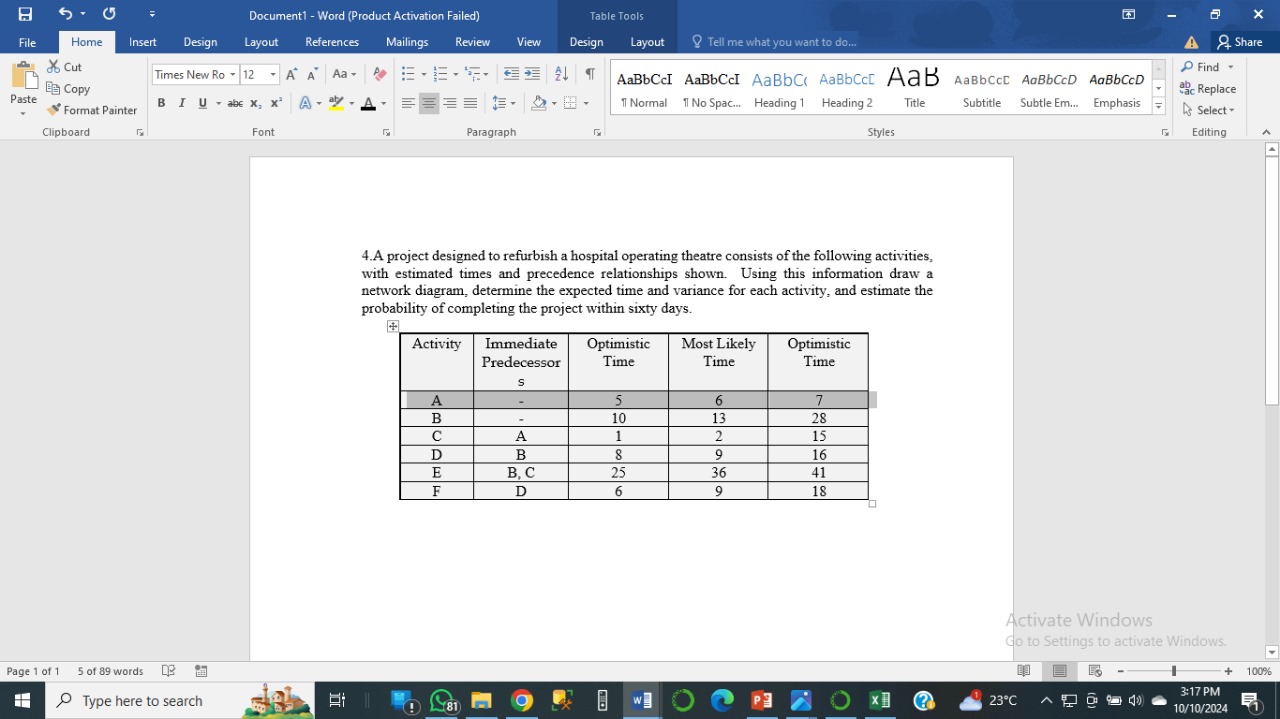
Task: Open Excel from the taskbar
Action: click(880, 700)
